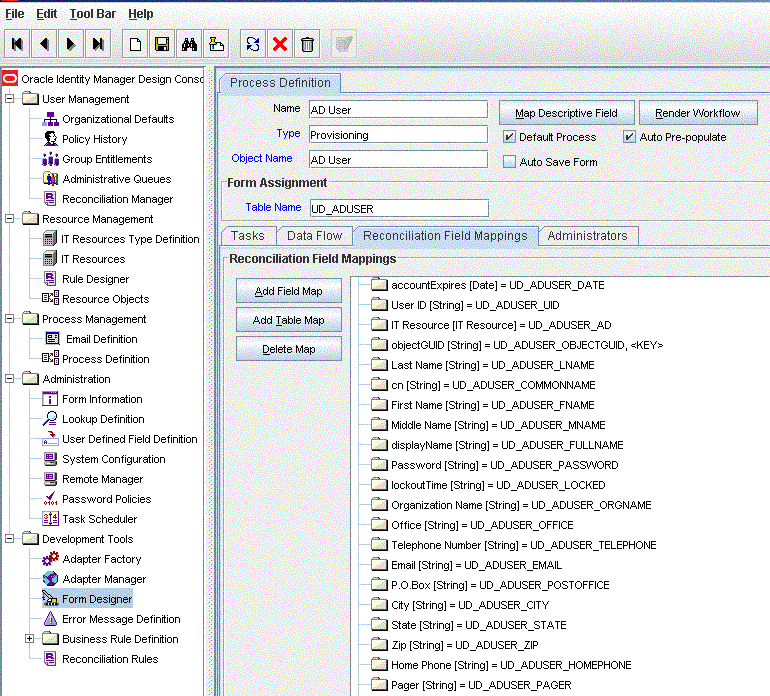Open Reconciliation Manager node

click(108, 199)
